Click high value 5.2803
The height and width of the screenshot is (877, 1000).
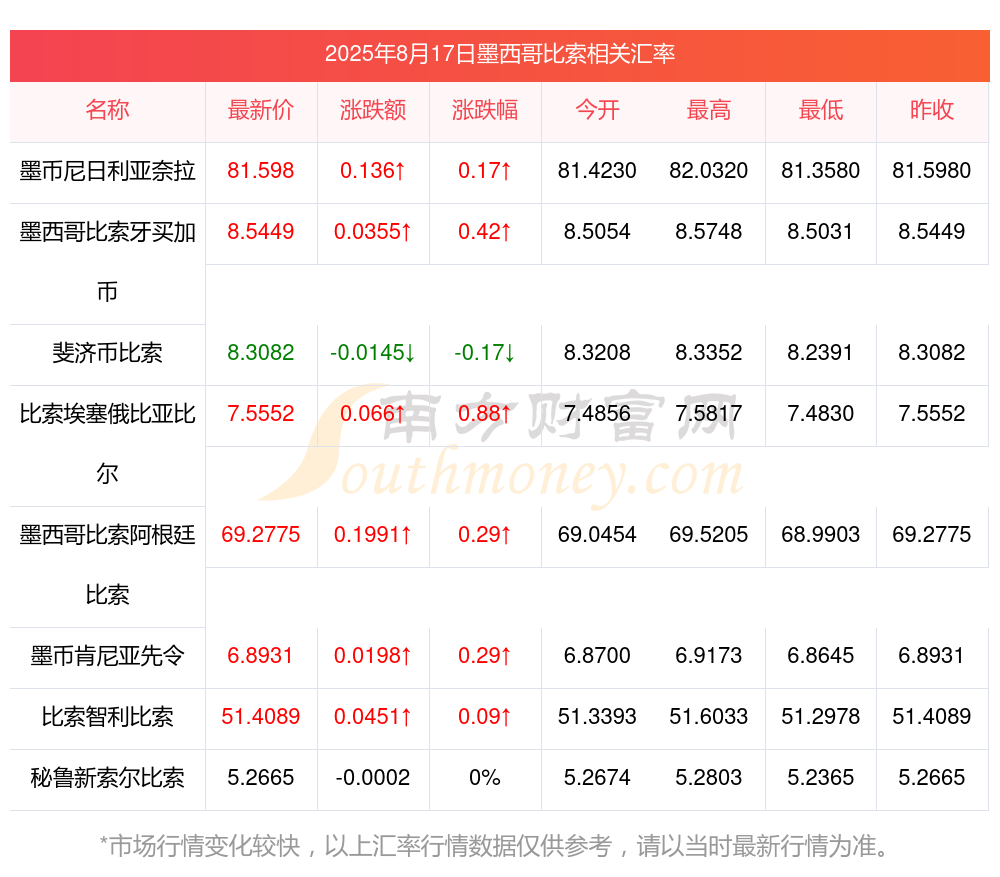tap(709, 778)
